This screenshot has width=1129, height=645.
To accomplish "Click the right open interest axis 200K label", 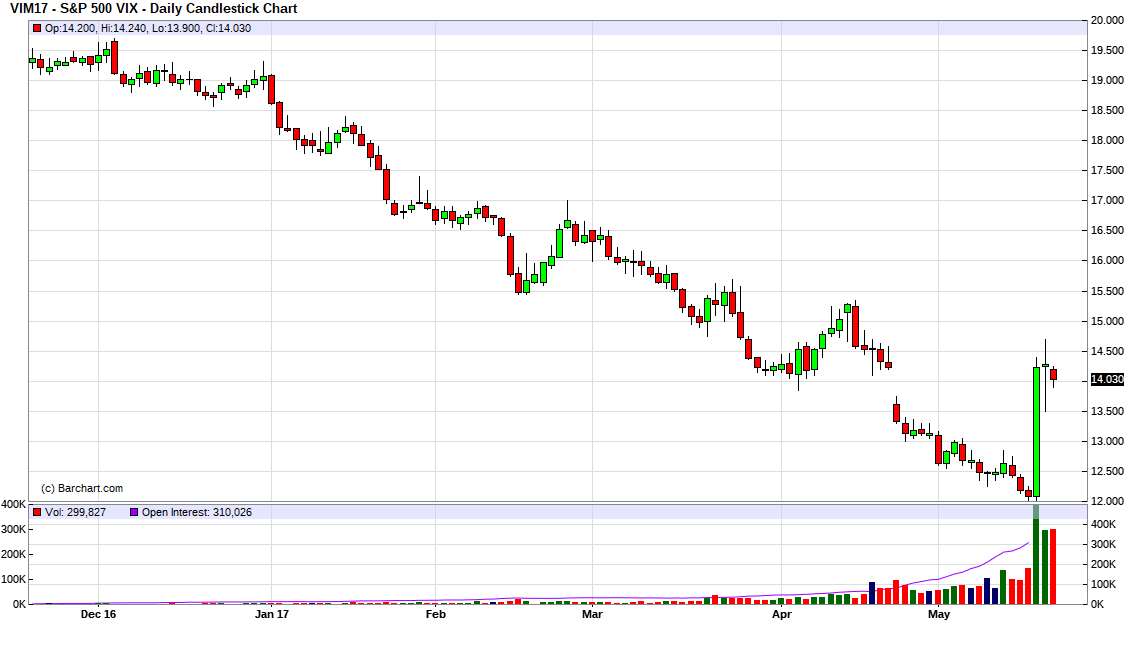I will tap(1103, 564).
